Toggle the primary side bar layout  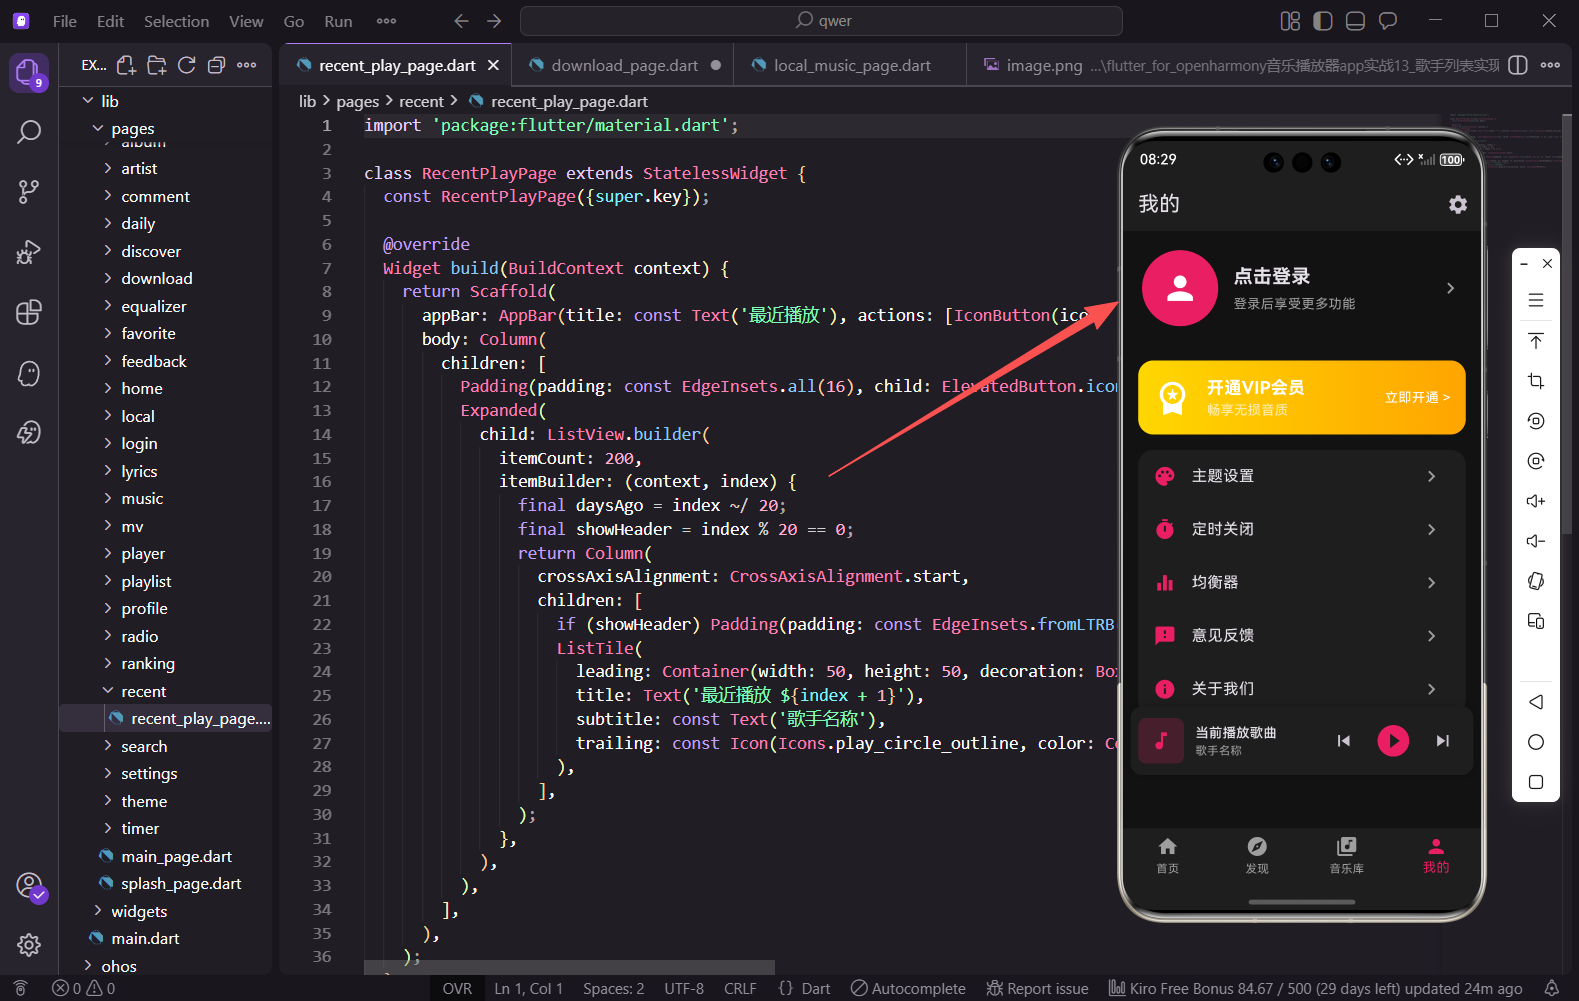[x=1323, y=21]
